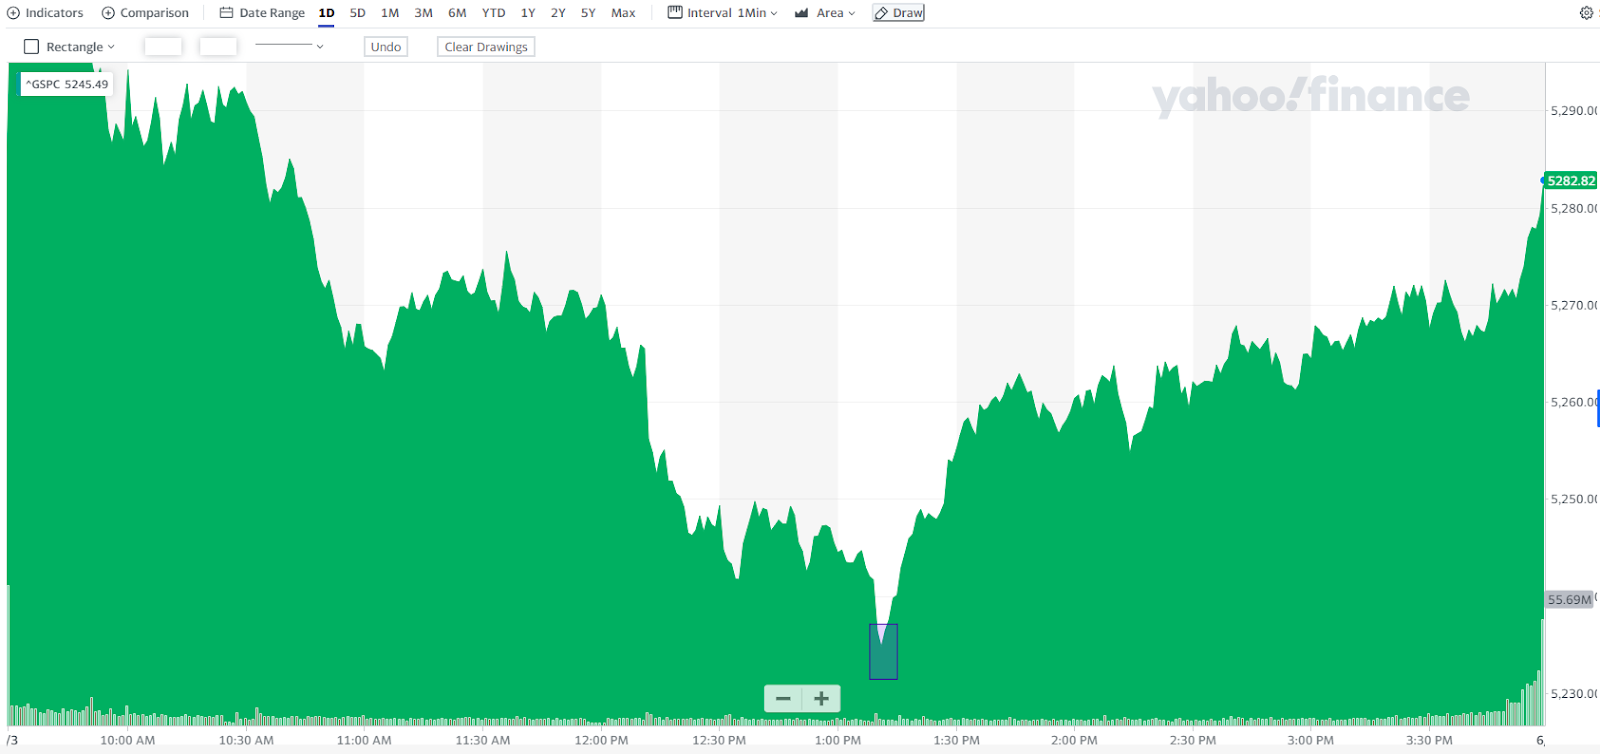
Task: Toggle the Draw tool button
Action: (898, 13)
